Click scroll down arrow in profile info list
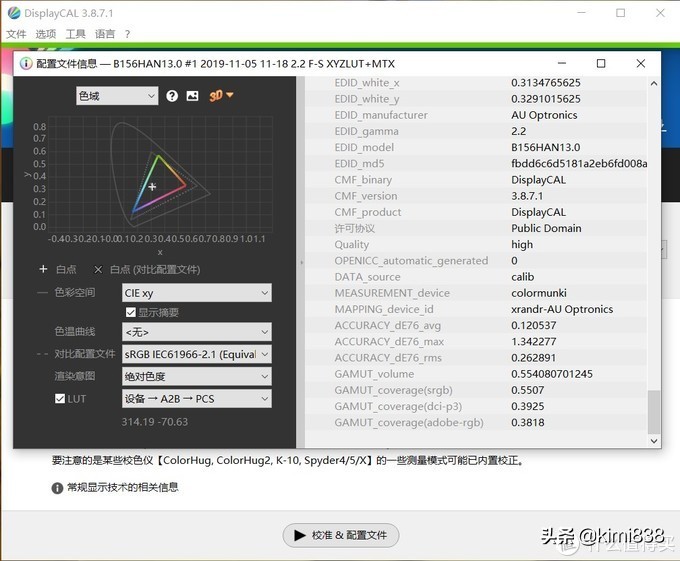This screenshot has width=680, height=561. [x=654, y=441]
